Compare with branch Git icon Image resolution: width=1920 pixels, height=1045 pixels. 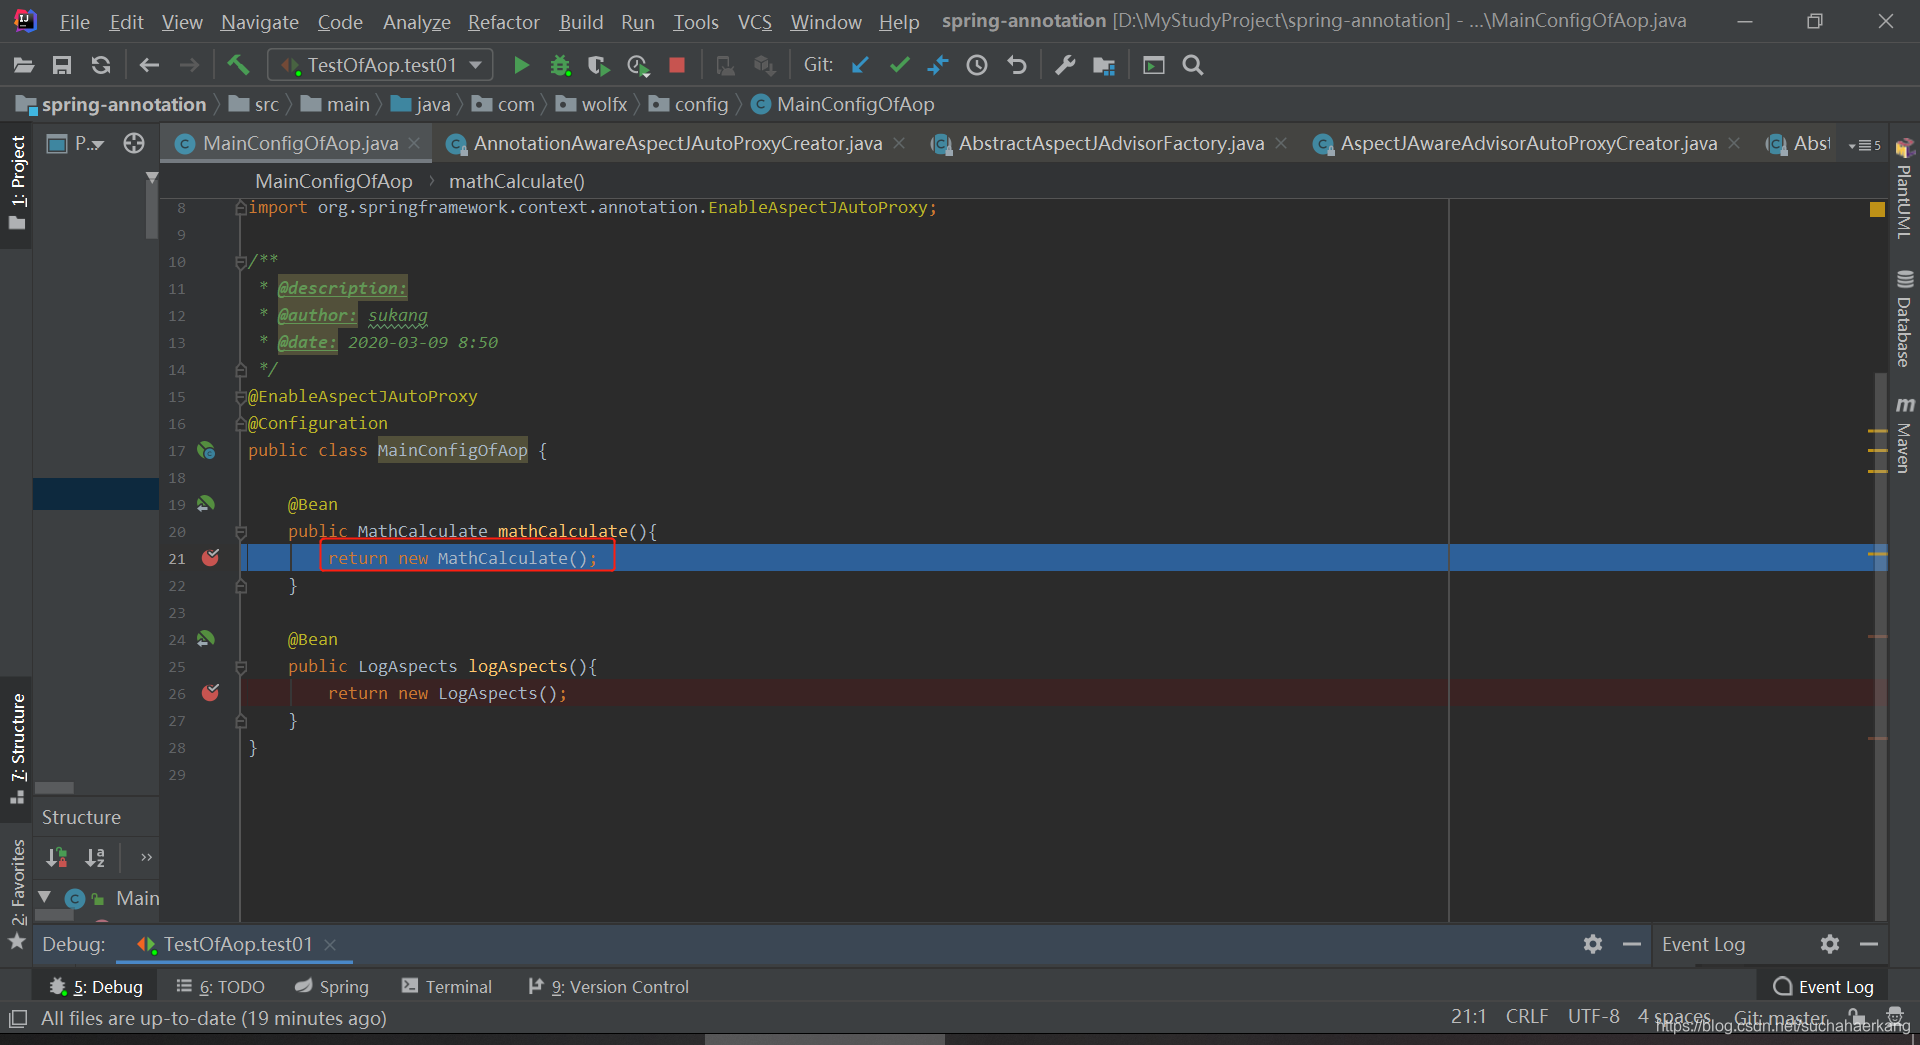(938, 66)
